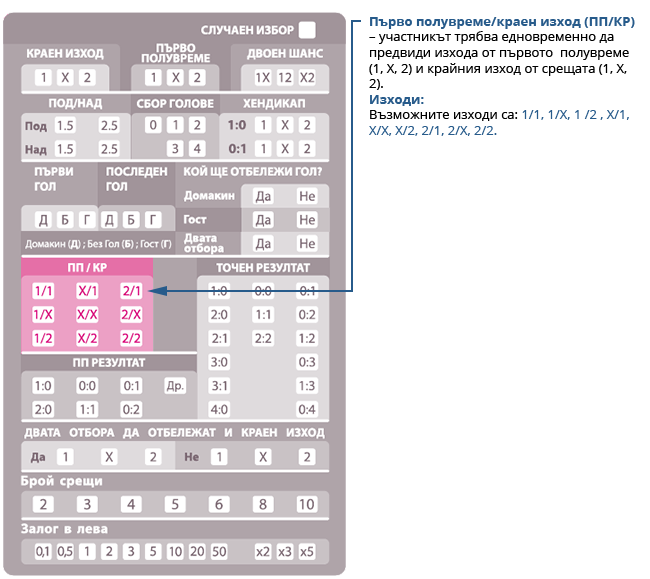Screen dimensions: 650x579
Task: Apply the x3 stake multiplier
Action: [x=285, y=552]
